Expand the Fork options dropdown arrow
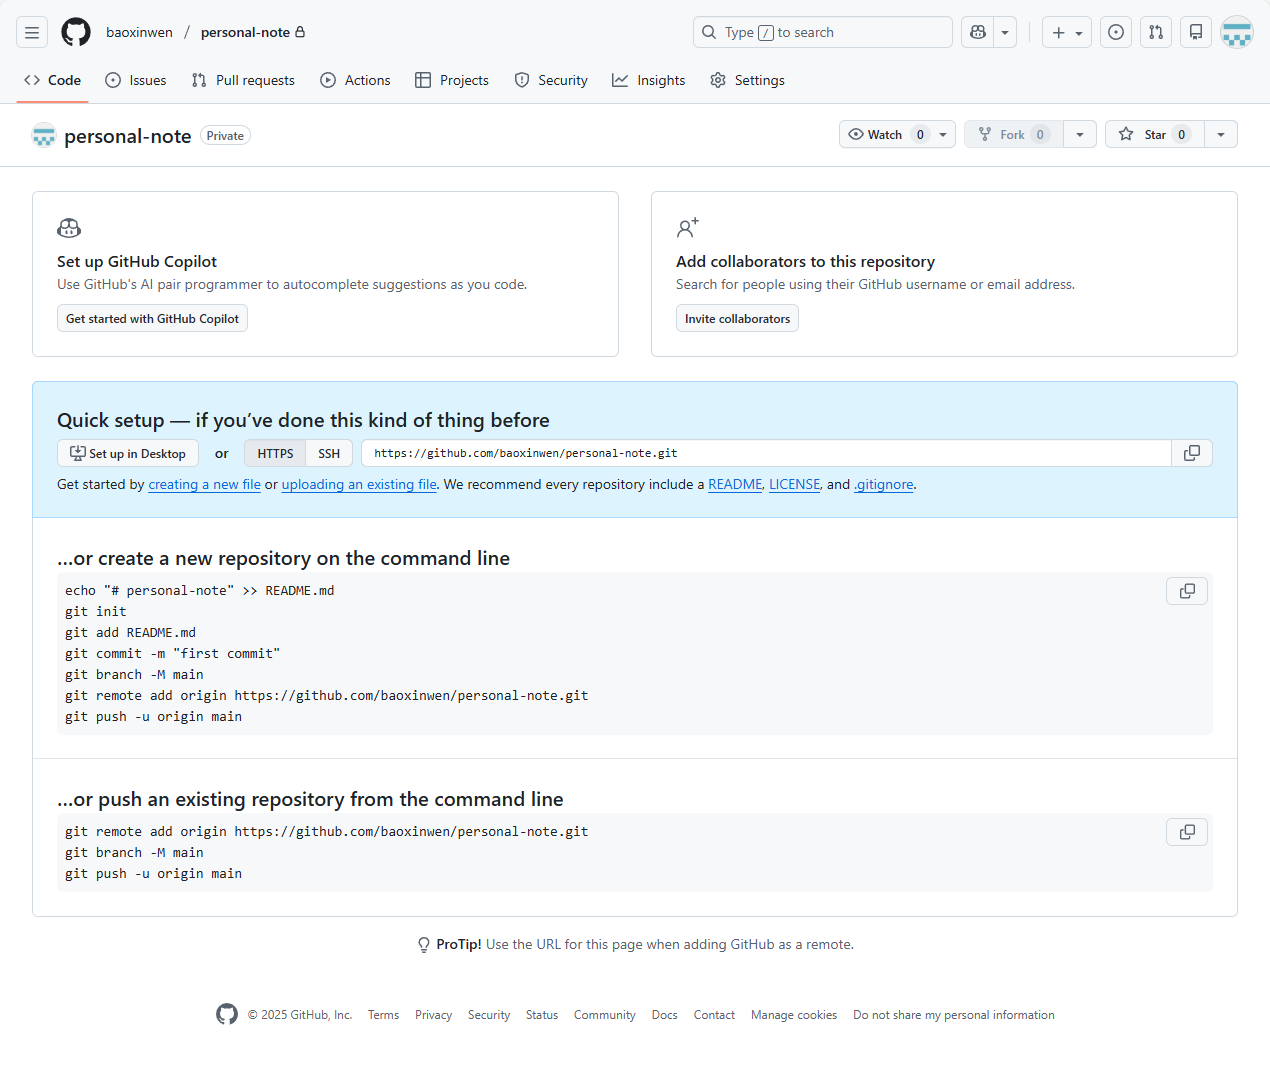Screen dimensions: 1270x1077 pos(1080,135)
